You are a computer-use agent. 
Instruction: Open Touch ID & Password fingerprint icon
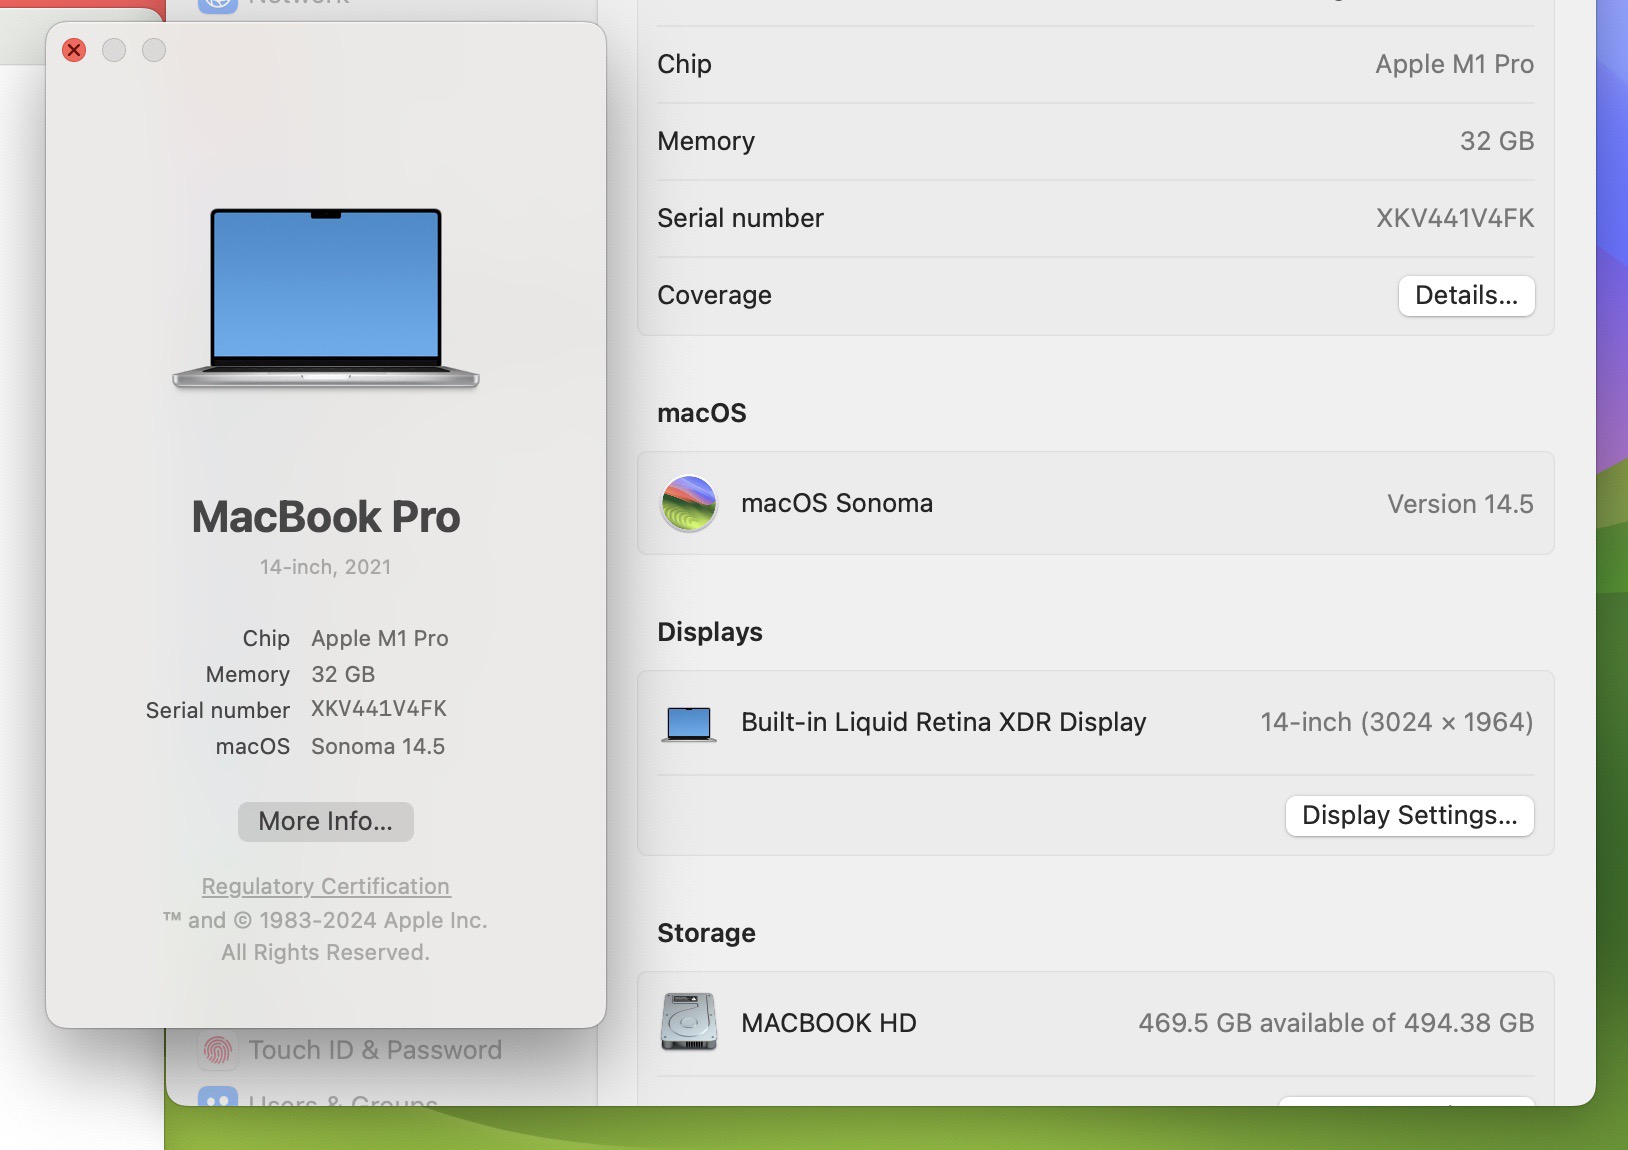(218, 1050)
